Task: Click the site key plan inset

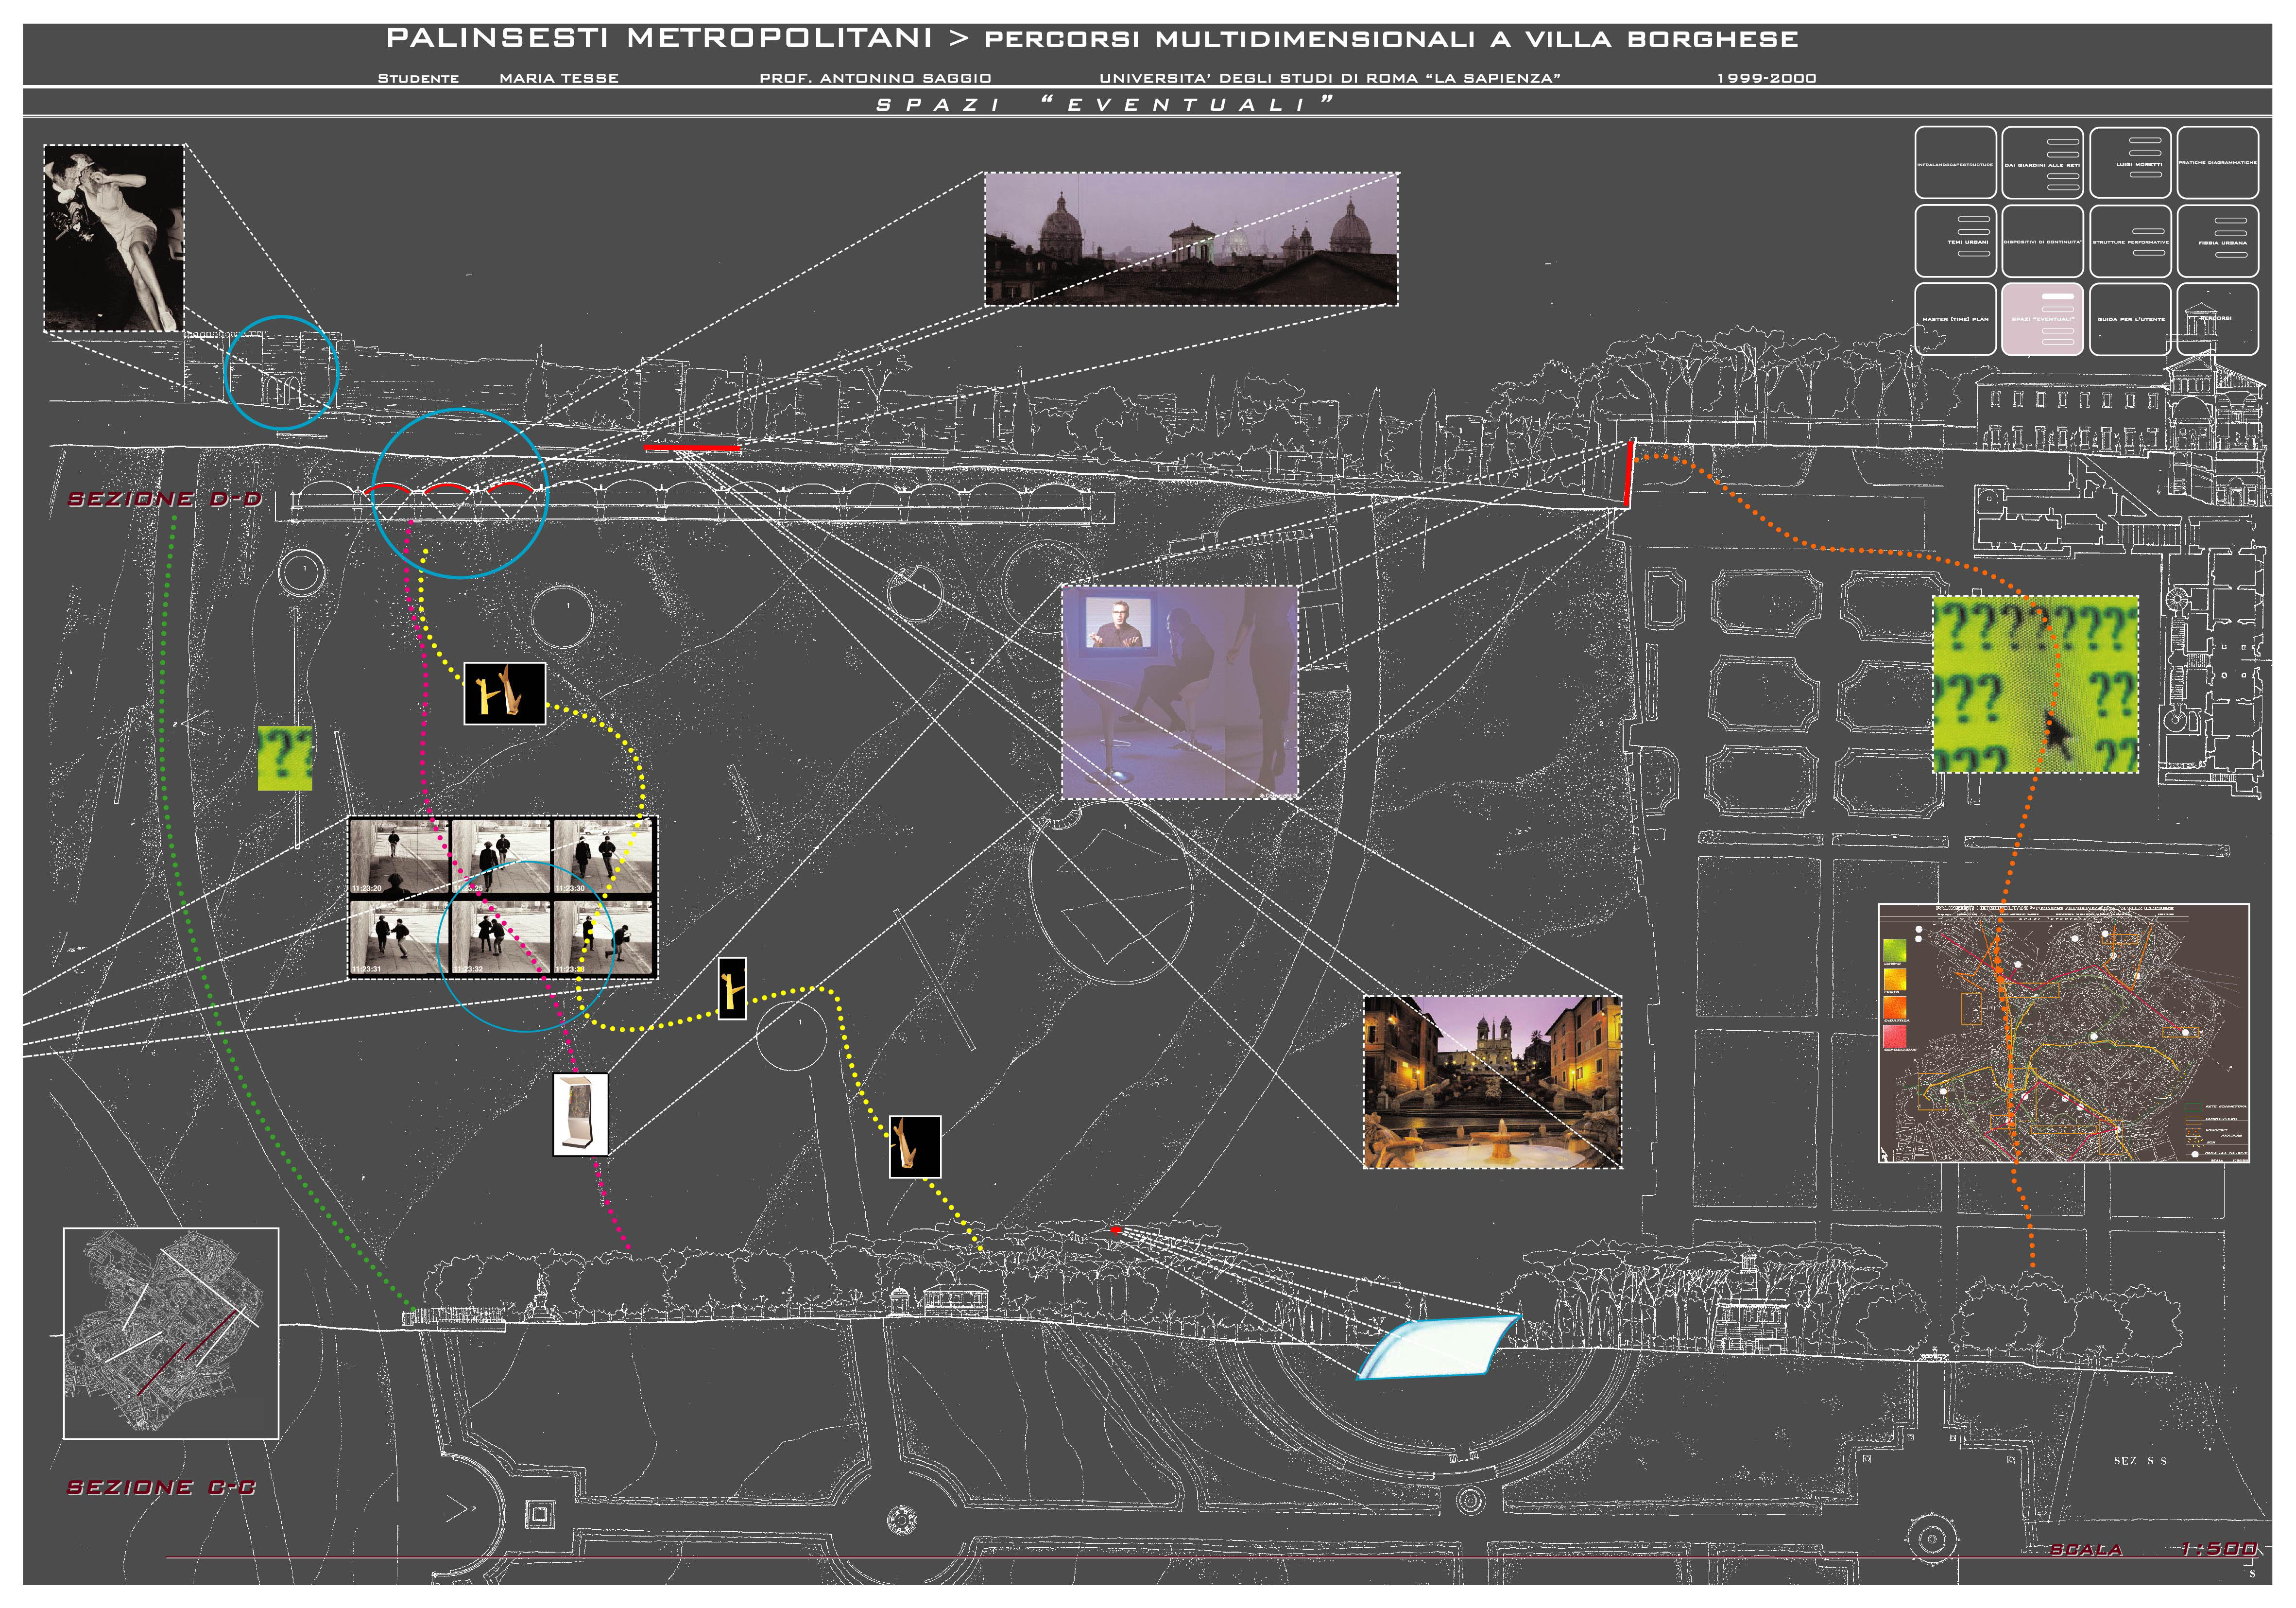Action: click(171, 1333)
